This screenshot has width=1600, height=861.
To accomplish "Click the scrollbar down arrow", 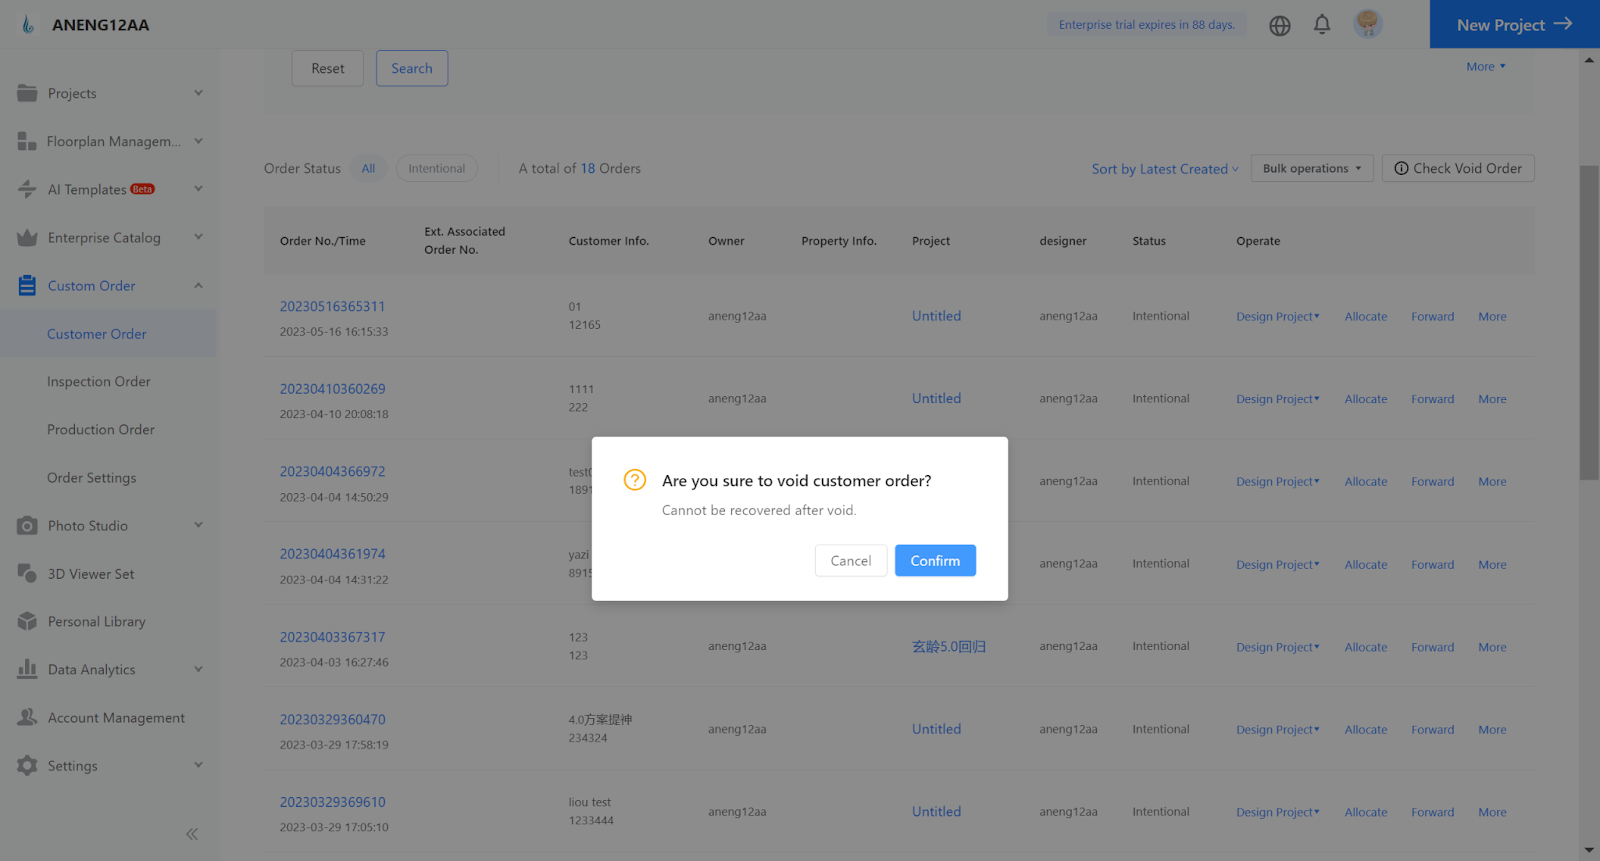I will tap(1589, 851).
